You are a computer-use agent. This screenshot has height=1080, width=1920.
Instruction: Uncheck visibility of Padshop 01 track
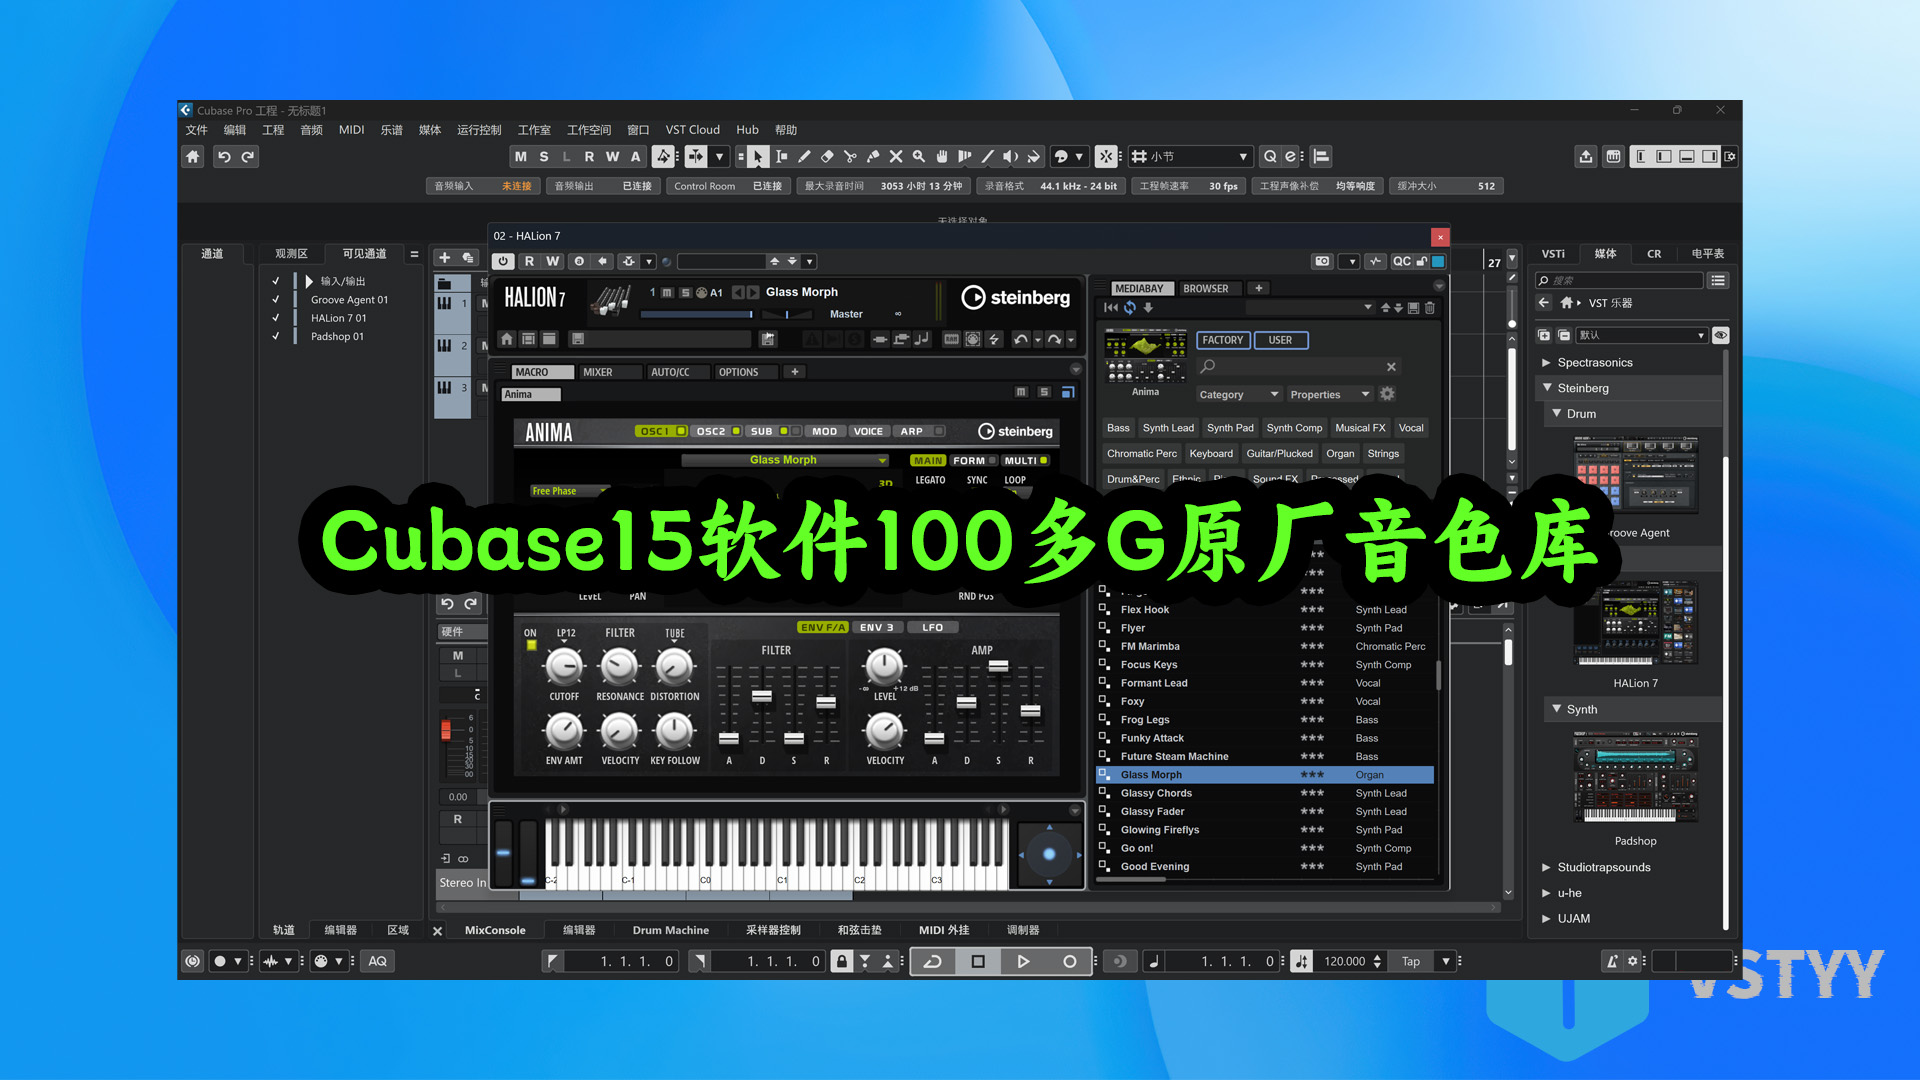point(276,336)
